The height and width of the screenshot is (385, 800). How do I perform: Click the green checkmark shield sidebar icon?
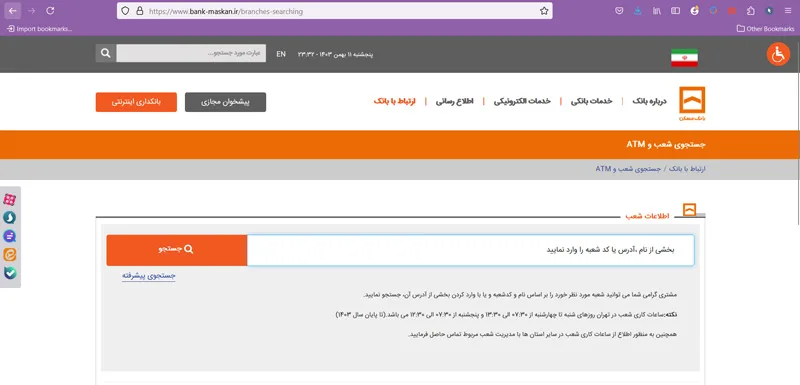point(10,273)
